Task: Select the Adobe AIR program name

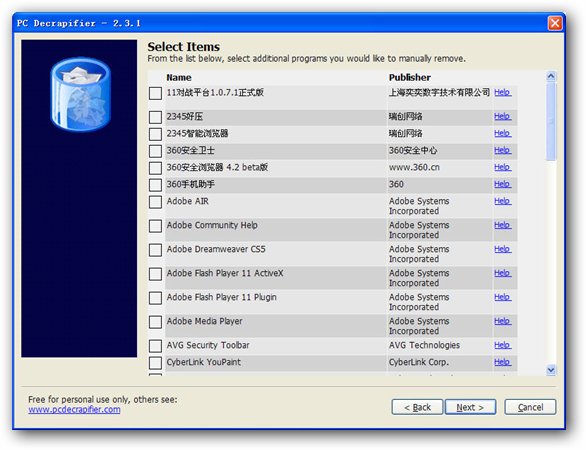Action: 188,201
